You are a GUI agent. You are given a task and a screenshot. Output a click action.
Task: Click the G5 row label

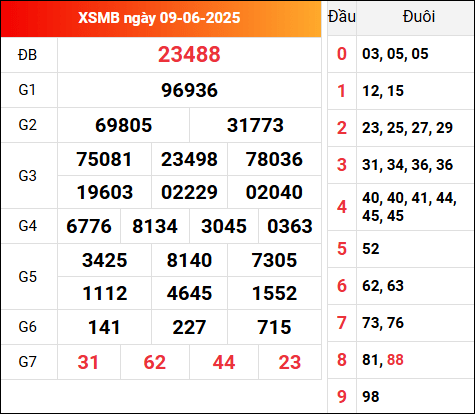coord(27,277)
